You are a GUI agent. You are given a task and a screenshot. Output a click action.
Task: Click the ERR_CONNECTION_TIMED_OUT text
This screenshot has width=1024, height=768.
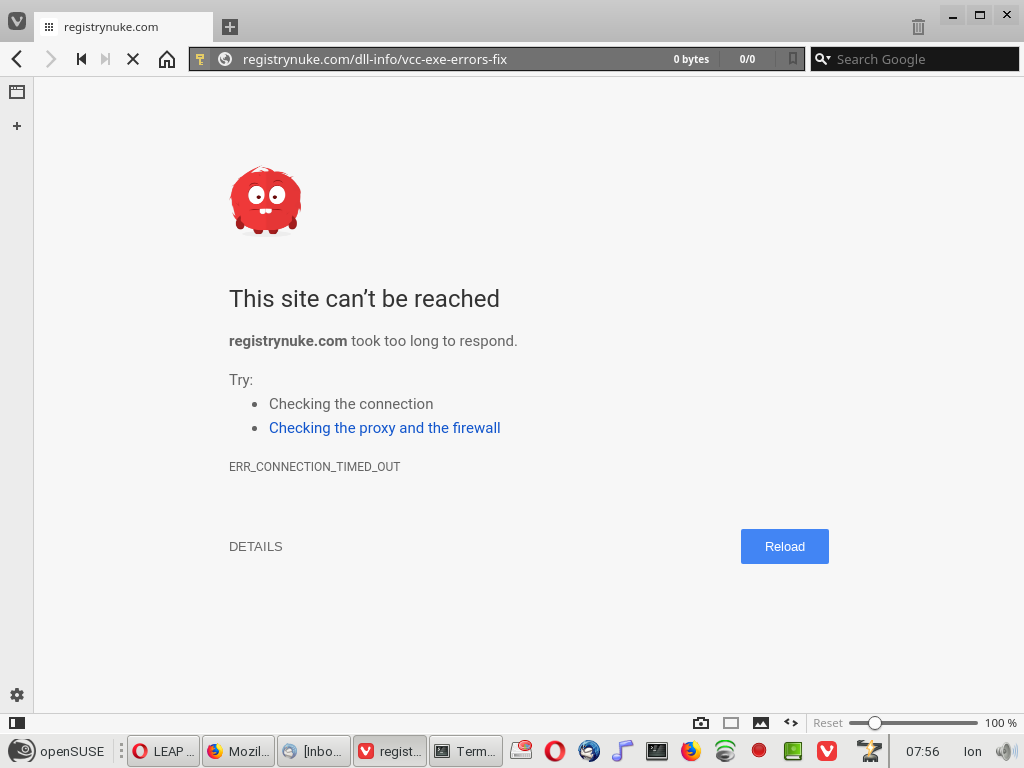[314, 467]
